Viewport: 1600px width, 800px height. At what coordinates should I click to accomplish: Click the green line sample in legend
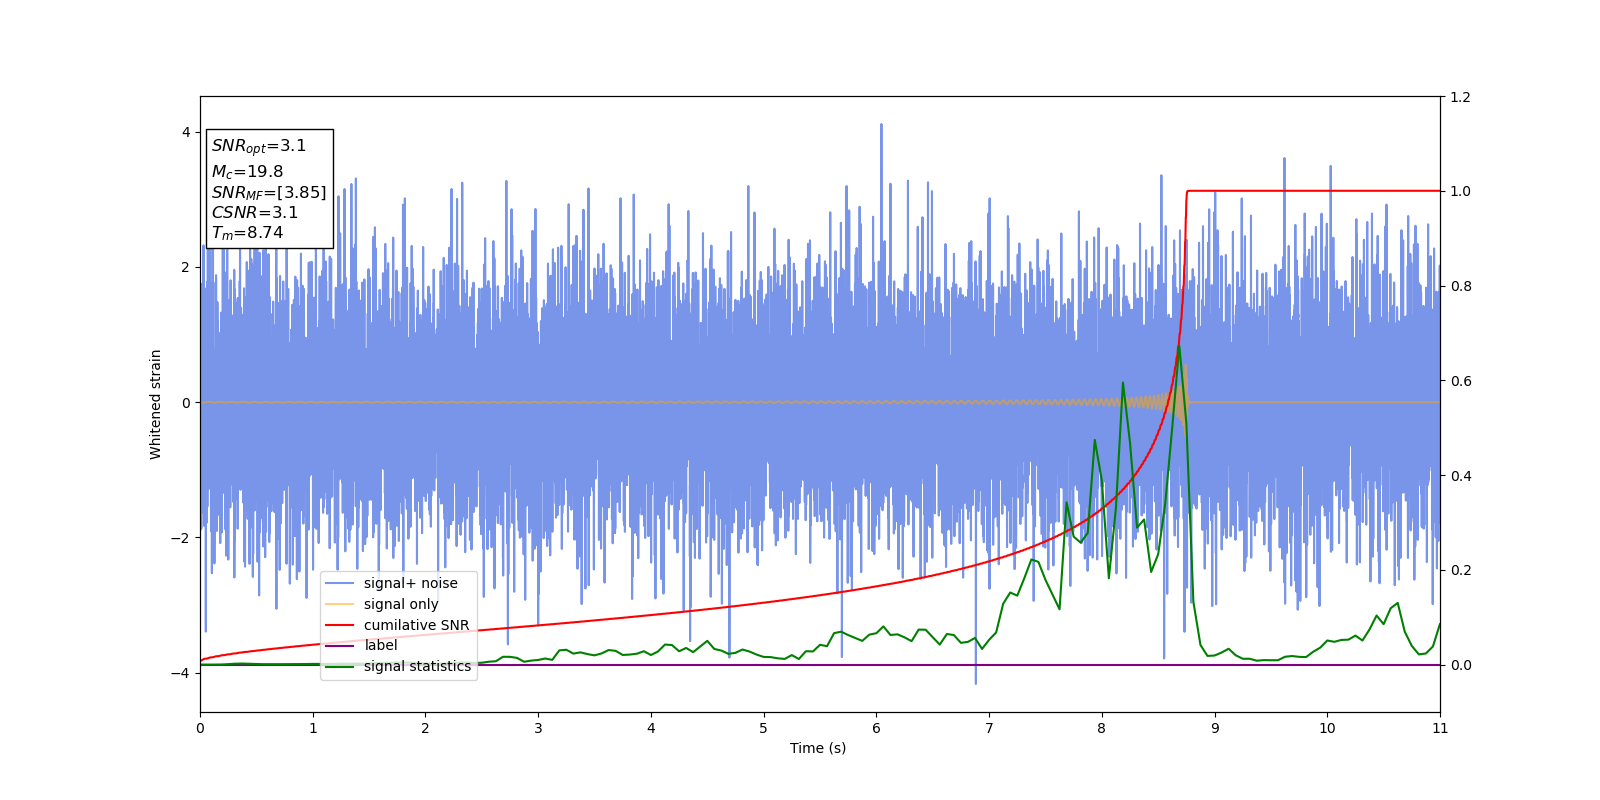pyautogui.click(x=340, y=666)
